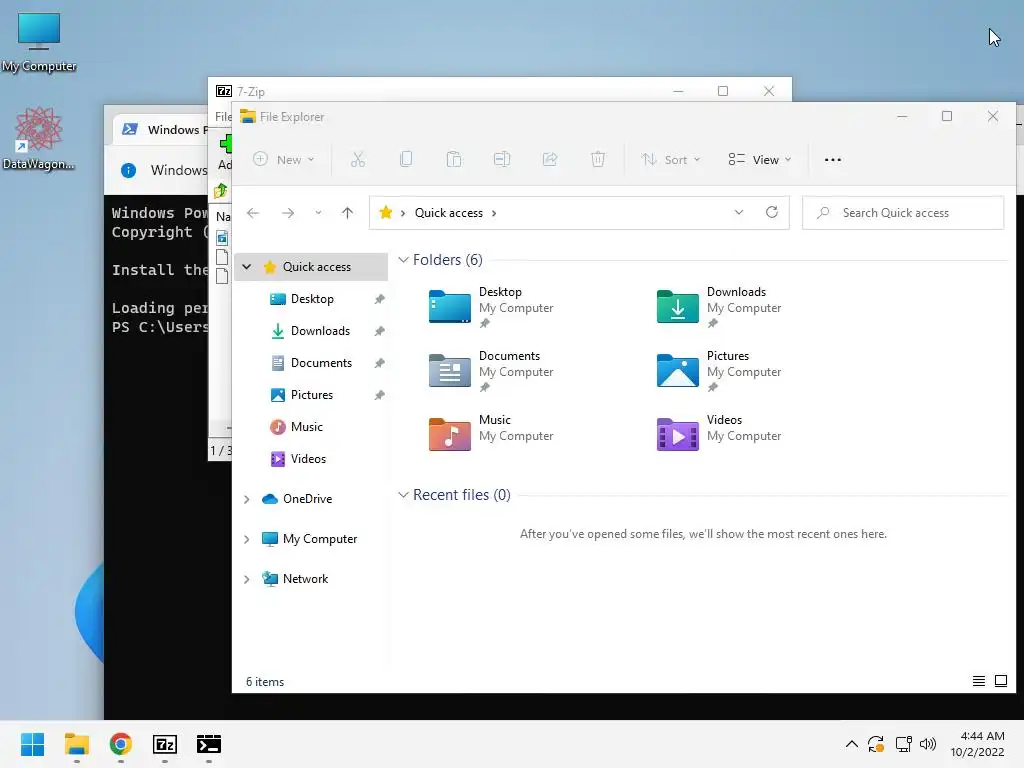Screen dimensions: 1024x768
Task: Open the New dropdown menu
Action: point(284,159)
